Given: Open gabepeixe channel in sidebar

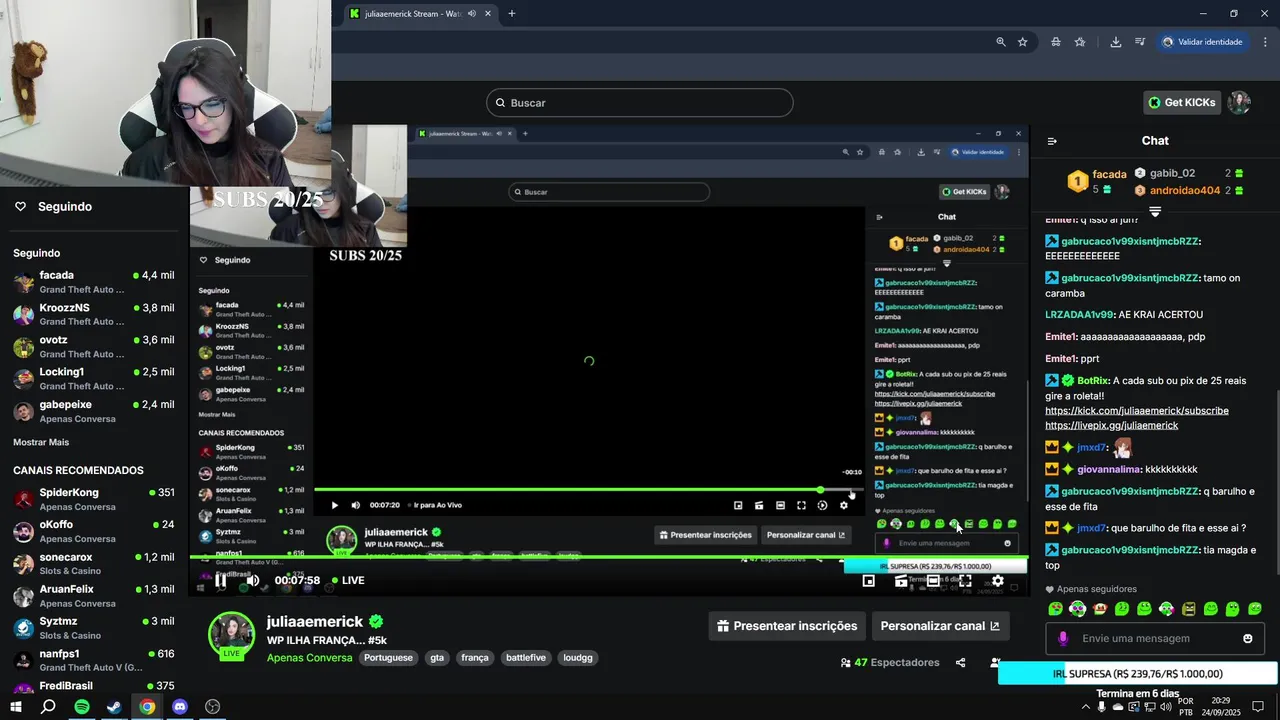Looking at the screenshot, I should (95, 411).
